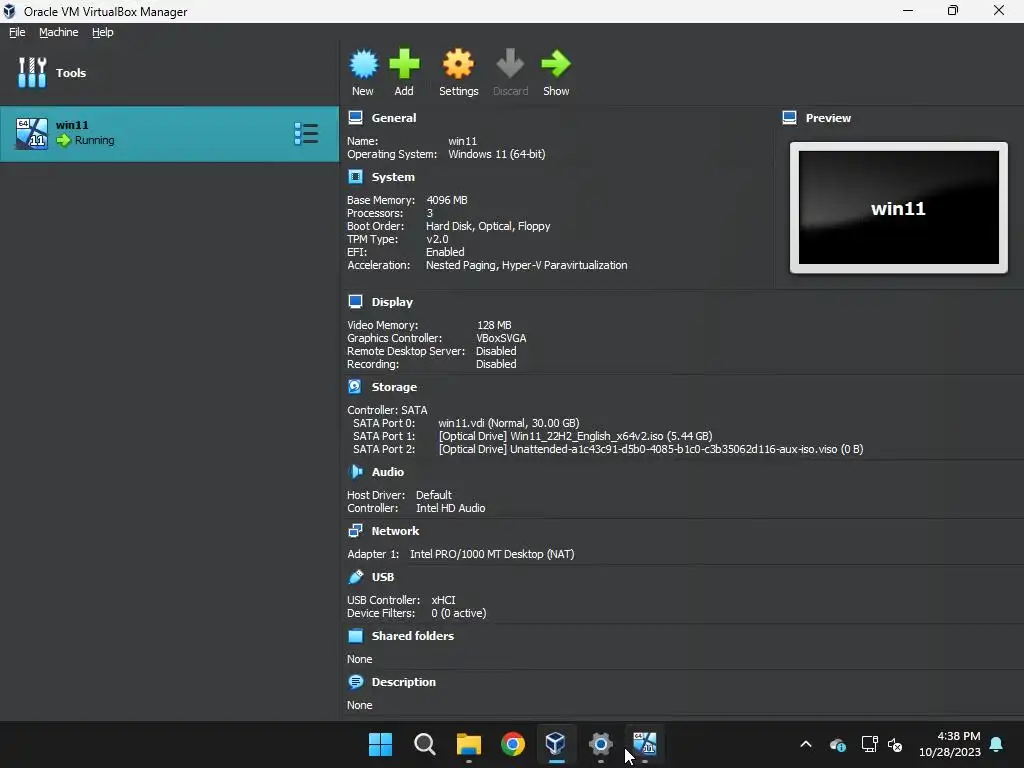The width and height of the screenshot is (1024, 768).
Task: Click the Graphics Controller VBoxSVGA value
Action: pyautogui.click(x=501, y=338)
